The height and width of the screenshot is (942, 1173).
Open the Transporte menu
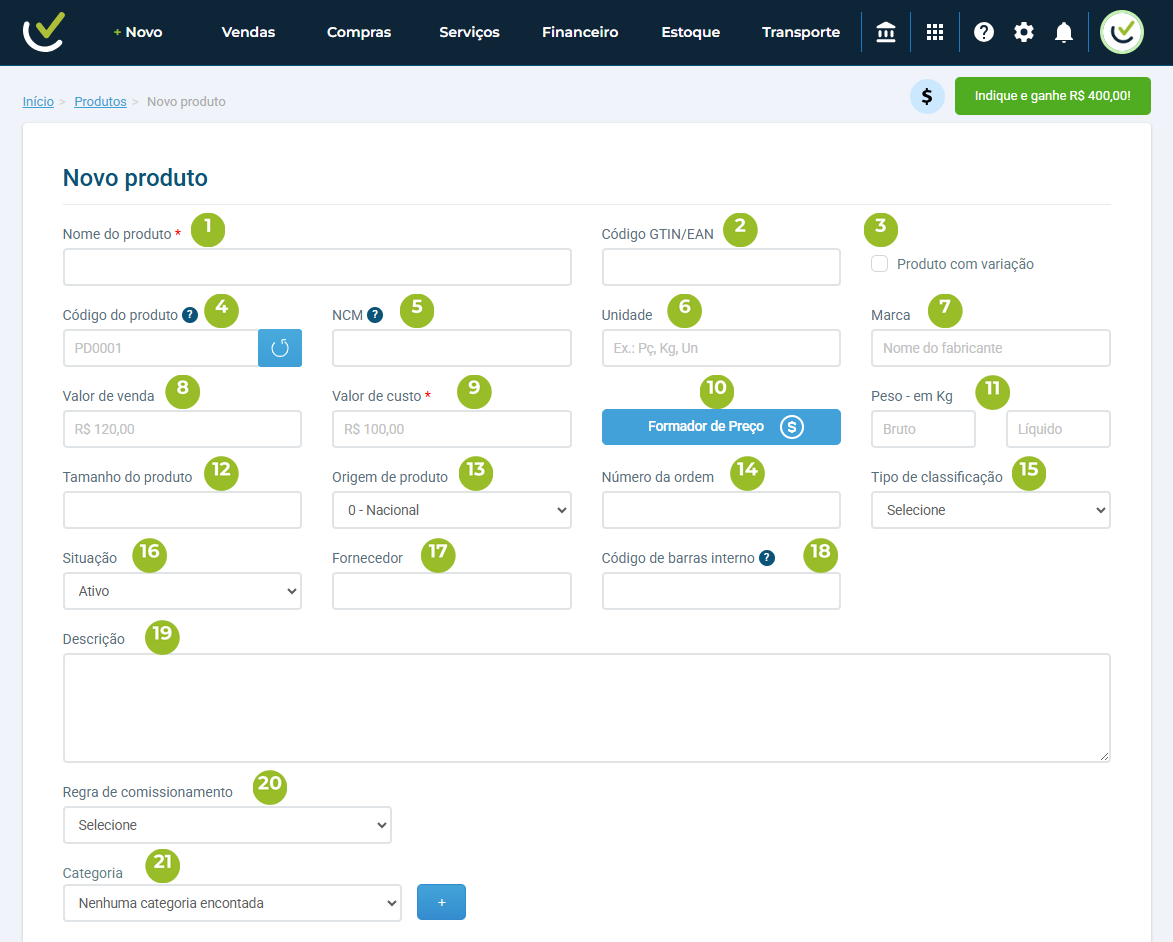[801, 32]
